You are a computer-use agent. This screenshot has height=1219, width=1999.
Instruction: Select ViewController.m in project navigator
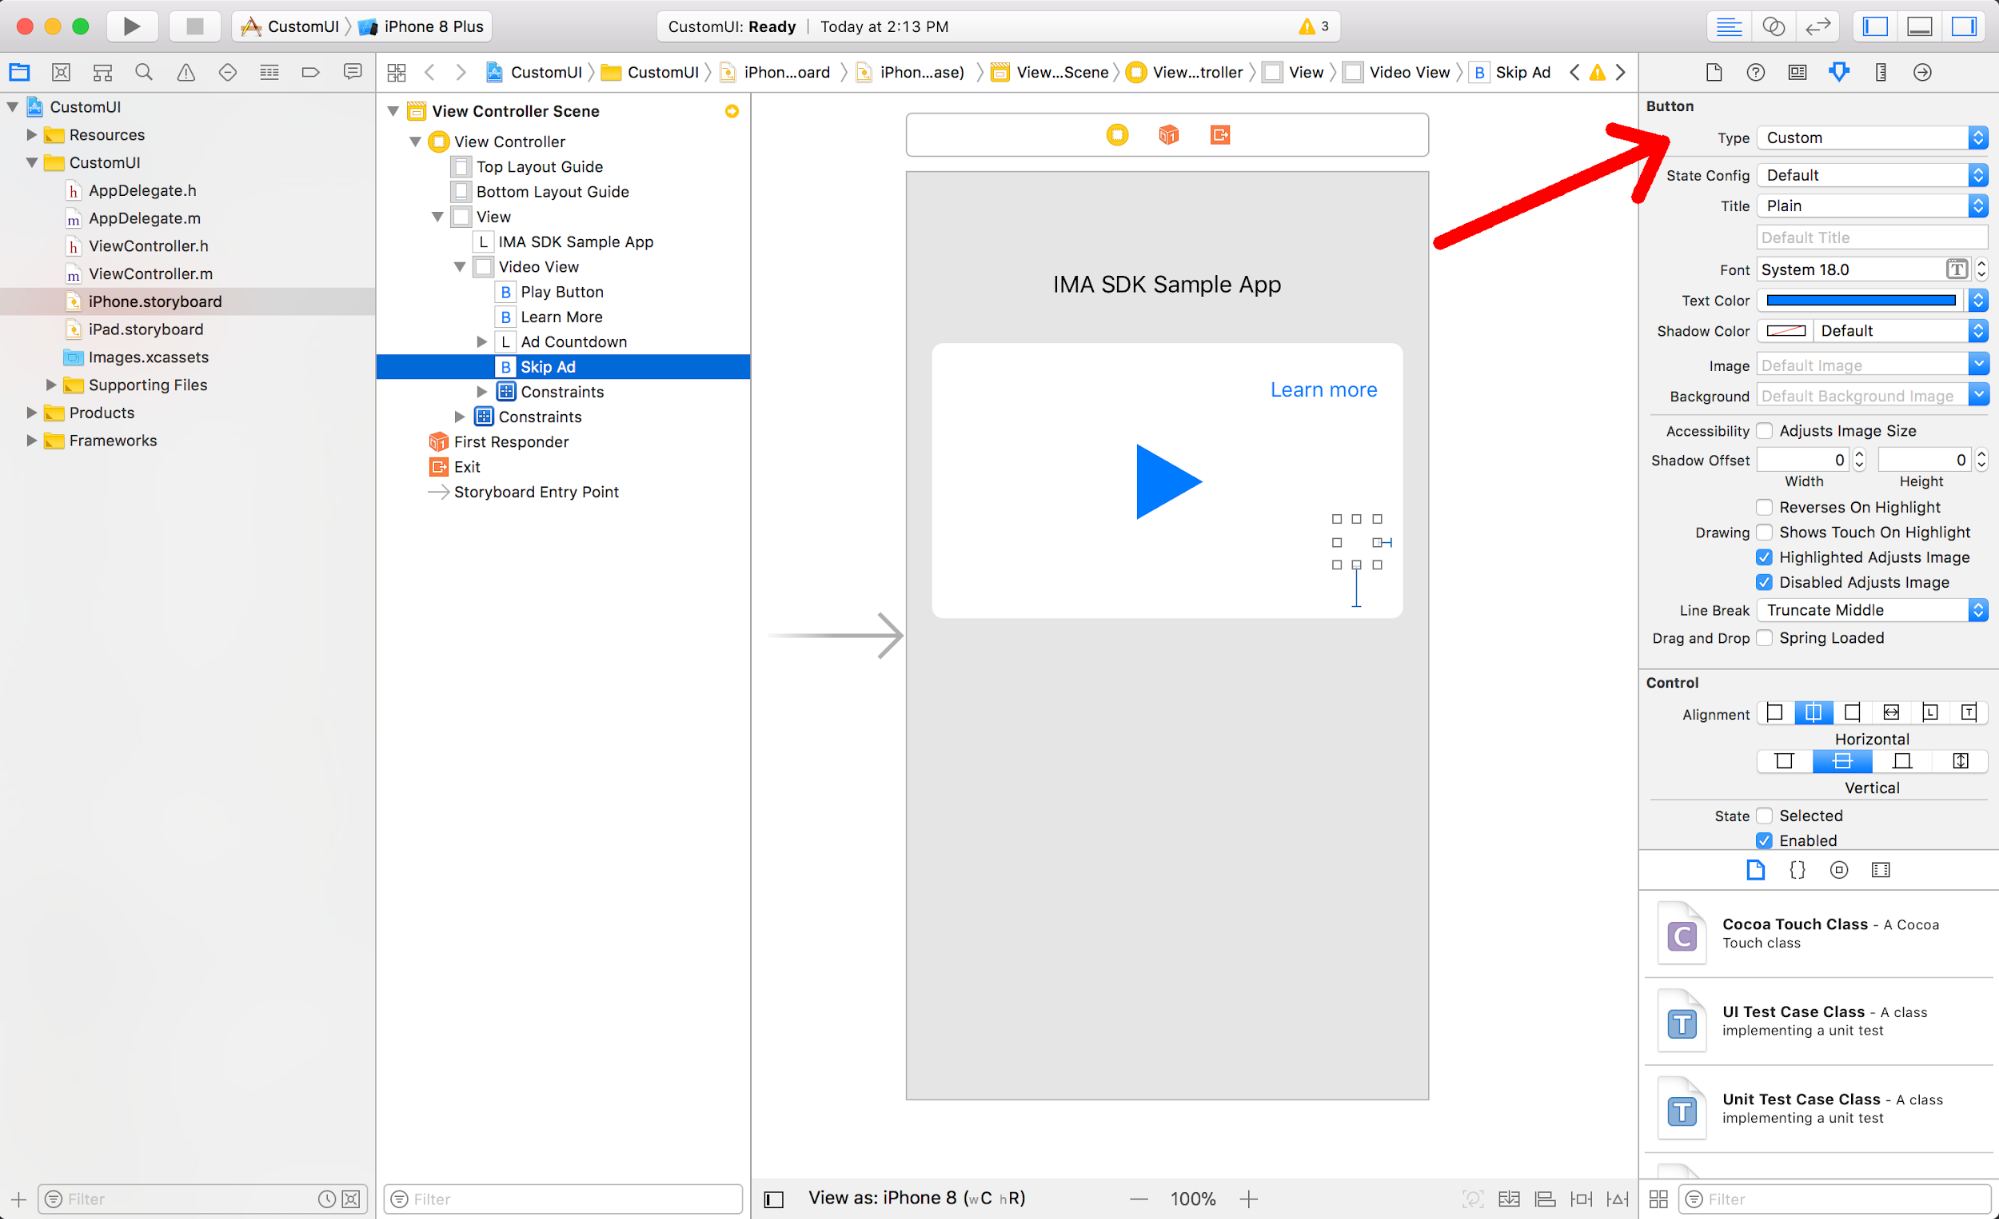pyautogui.click(x=150, y=274)
